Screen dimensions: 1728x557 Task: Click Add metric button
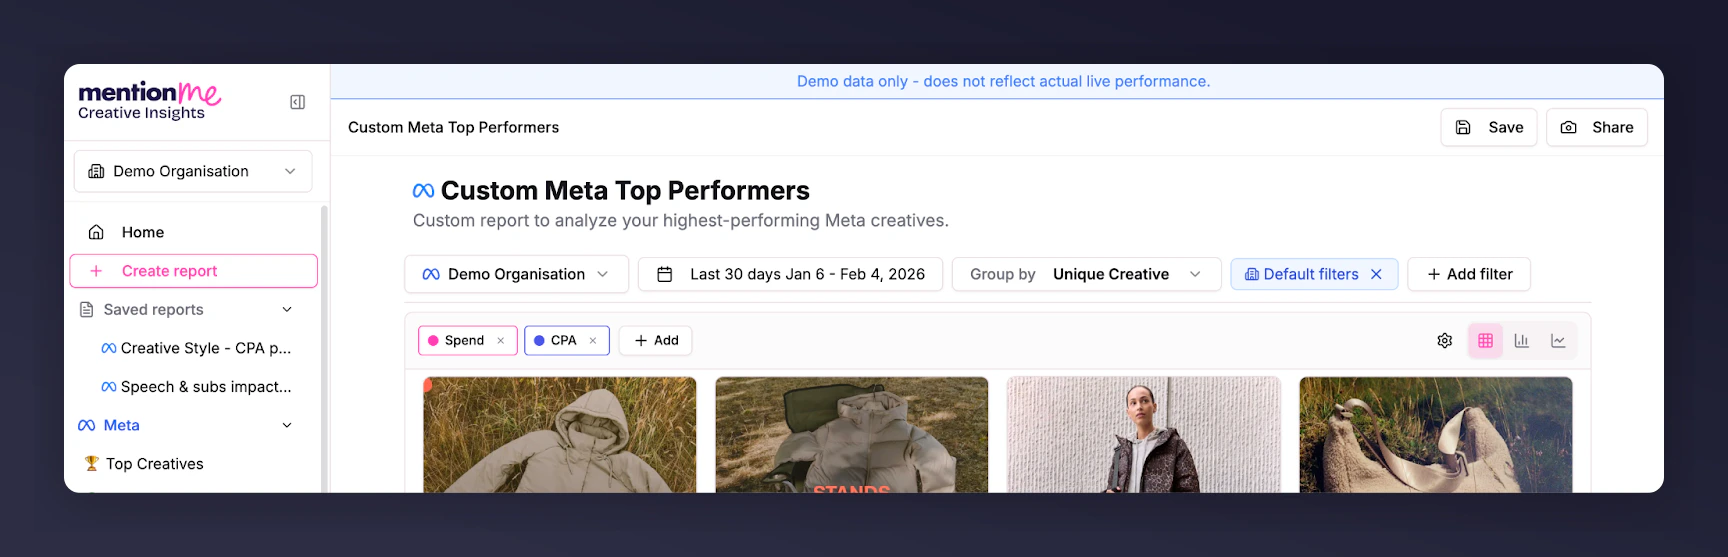[656, 341]
